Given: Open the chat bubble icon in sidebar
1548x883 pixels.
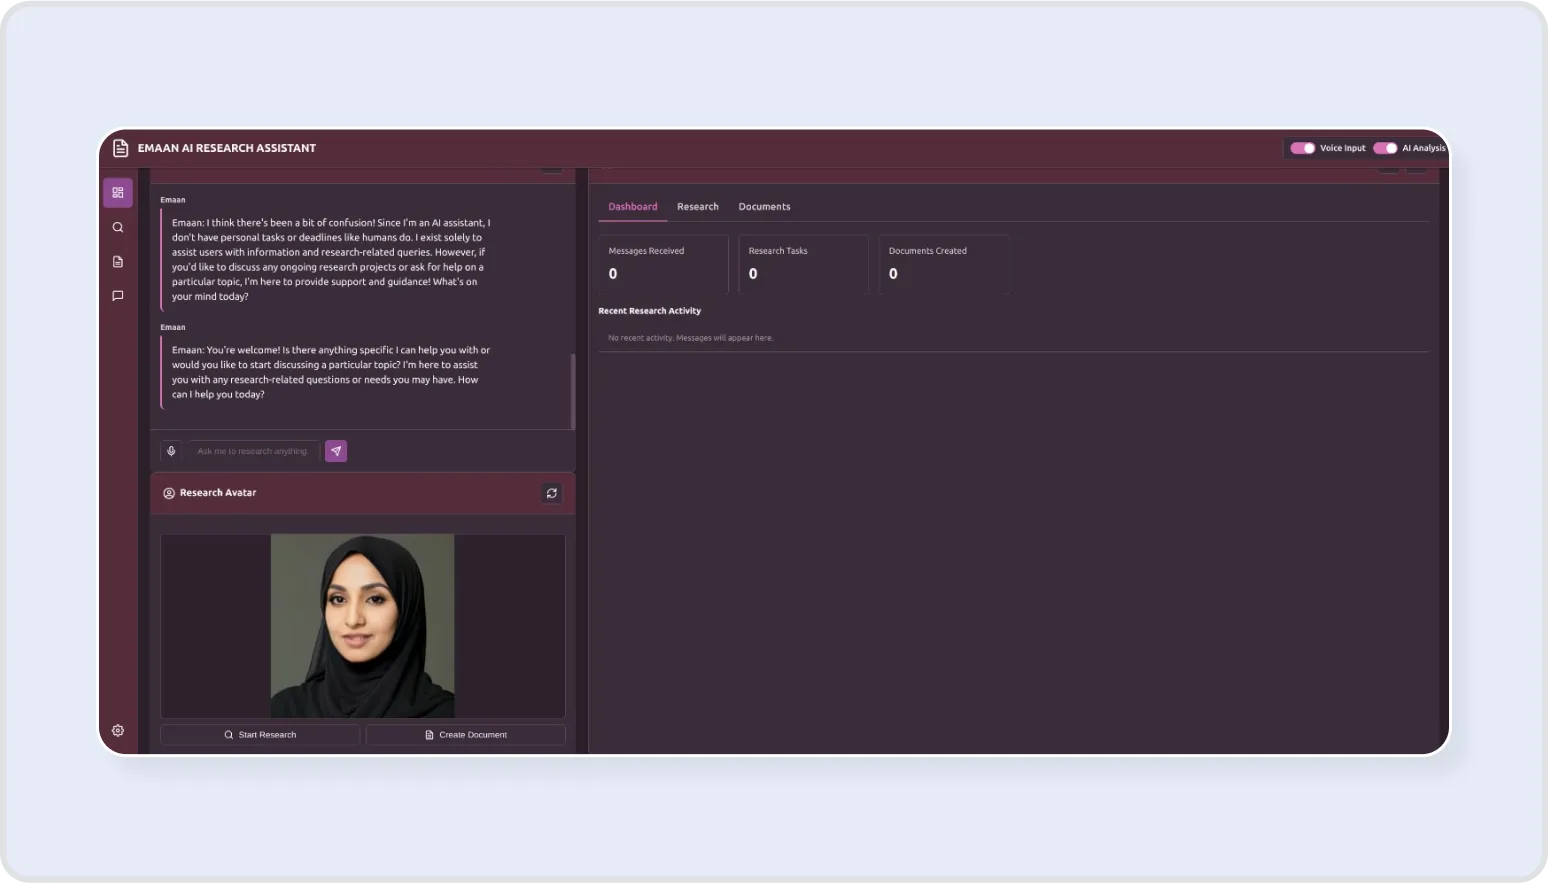Looking at the screenshot, I should coord(118,296).
